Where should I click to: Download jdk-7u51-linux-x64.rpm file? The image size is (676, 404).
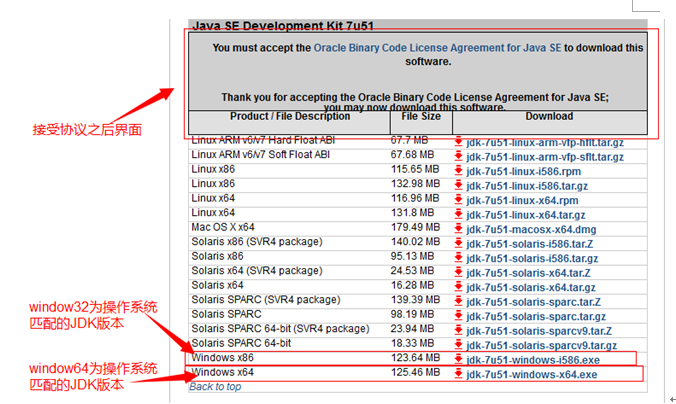tap(522, 200)
